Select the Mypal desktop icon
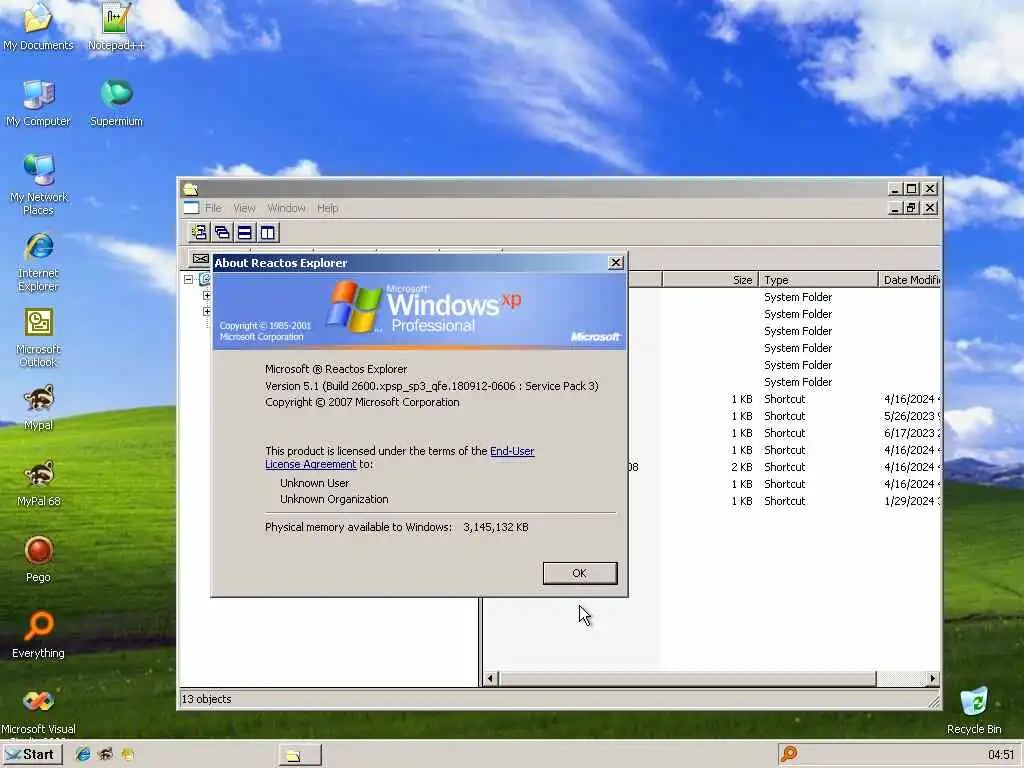The image size is (1024, 768). coord(39,407)
